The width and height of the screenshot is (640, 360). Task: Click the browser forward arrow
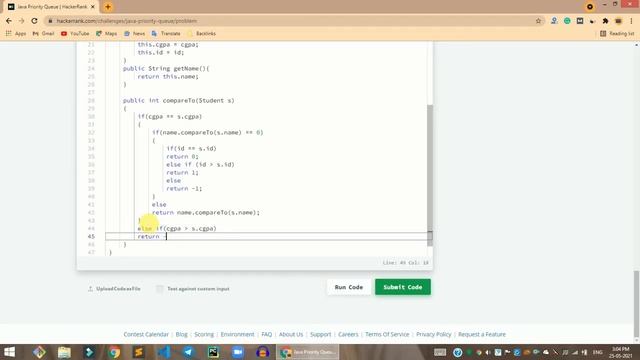22,21
